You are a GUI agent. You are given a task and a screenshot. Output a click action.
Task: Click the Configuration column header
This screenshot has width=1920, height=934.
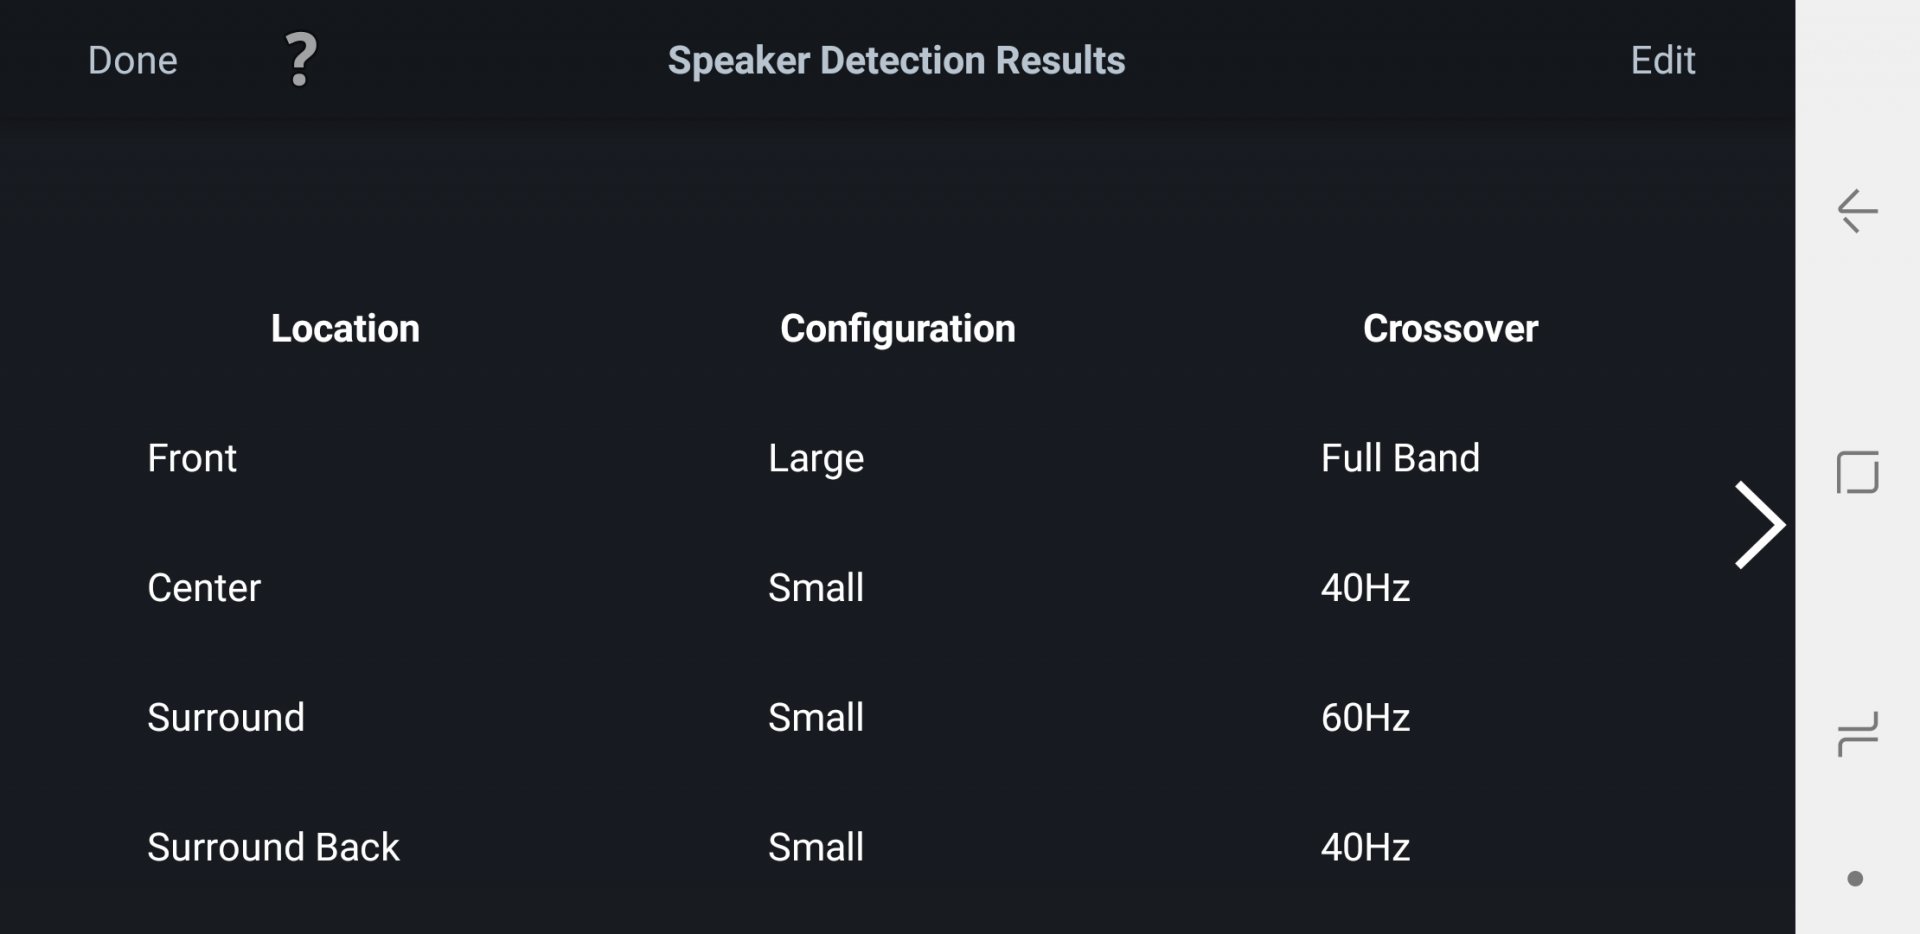coord(897,329)
